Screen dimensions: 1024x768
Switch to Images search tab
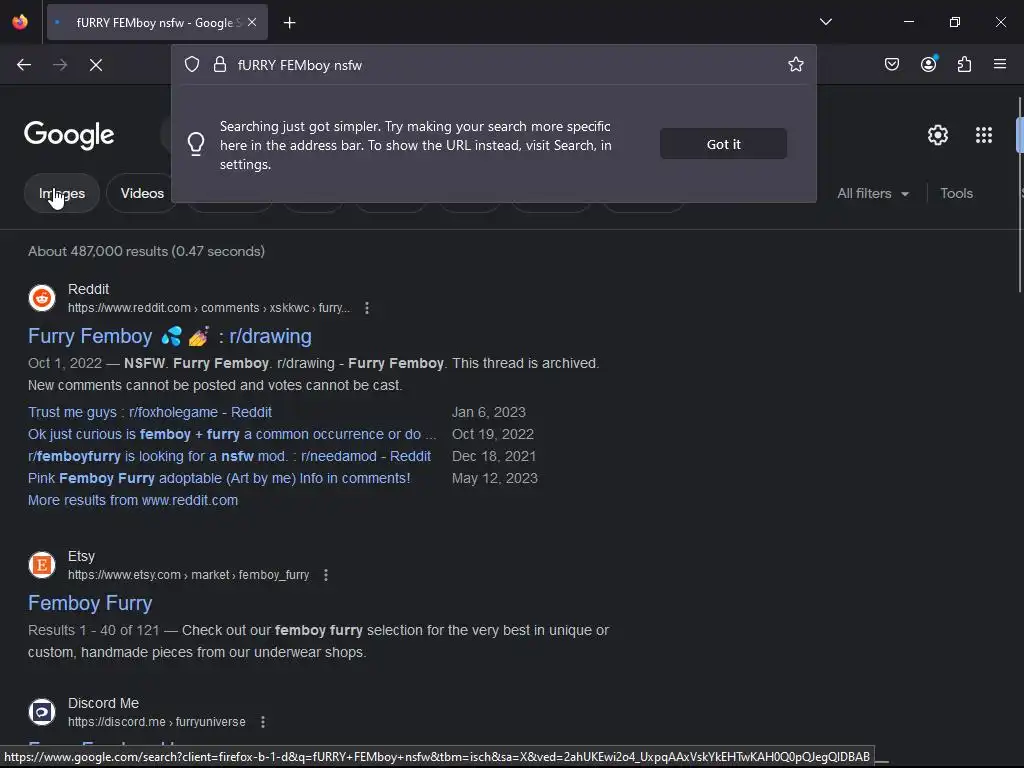point(62,193)
